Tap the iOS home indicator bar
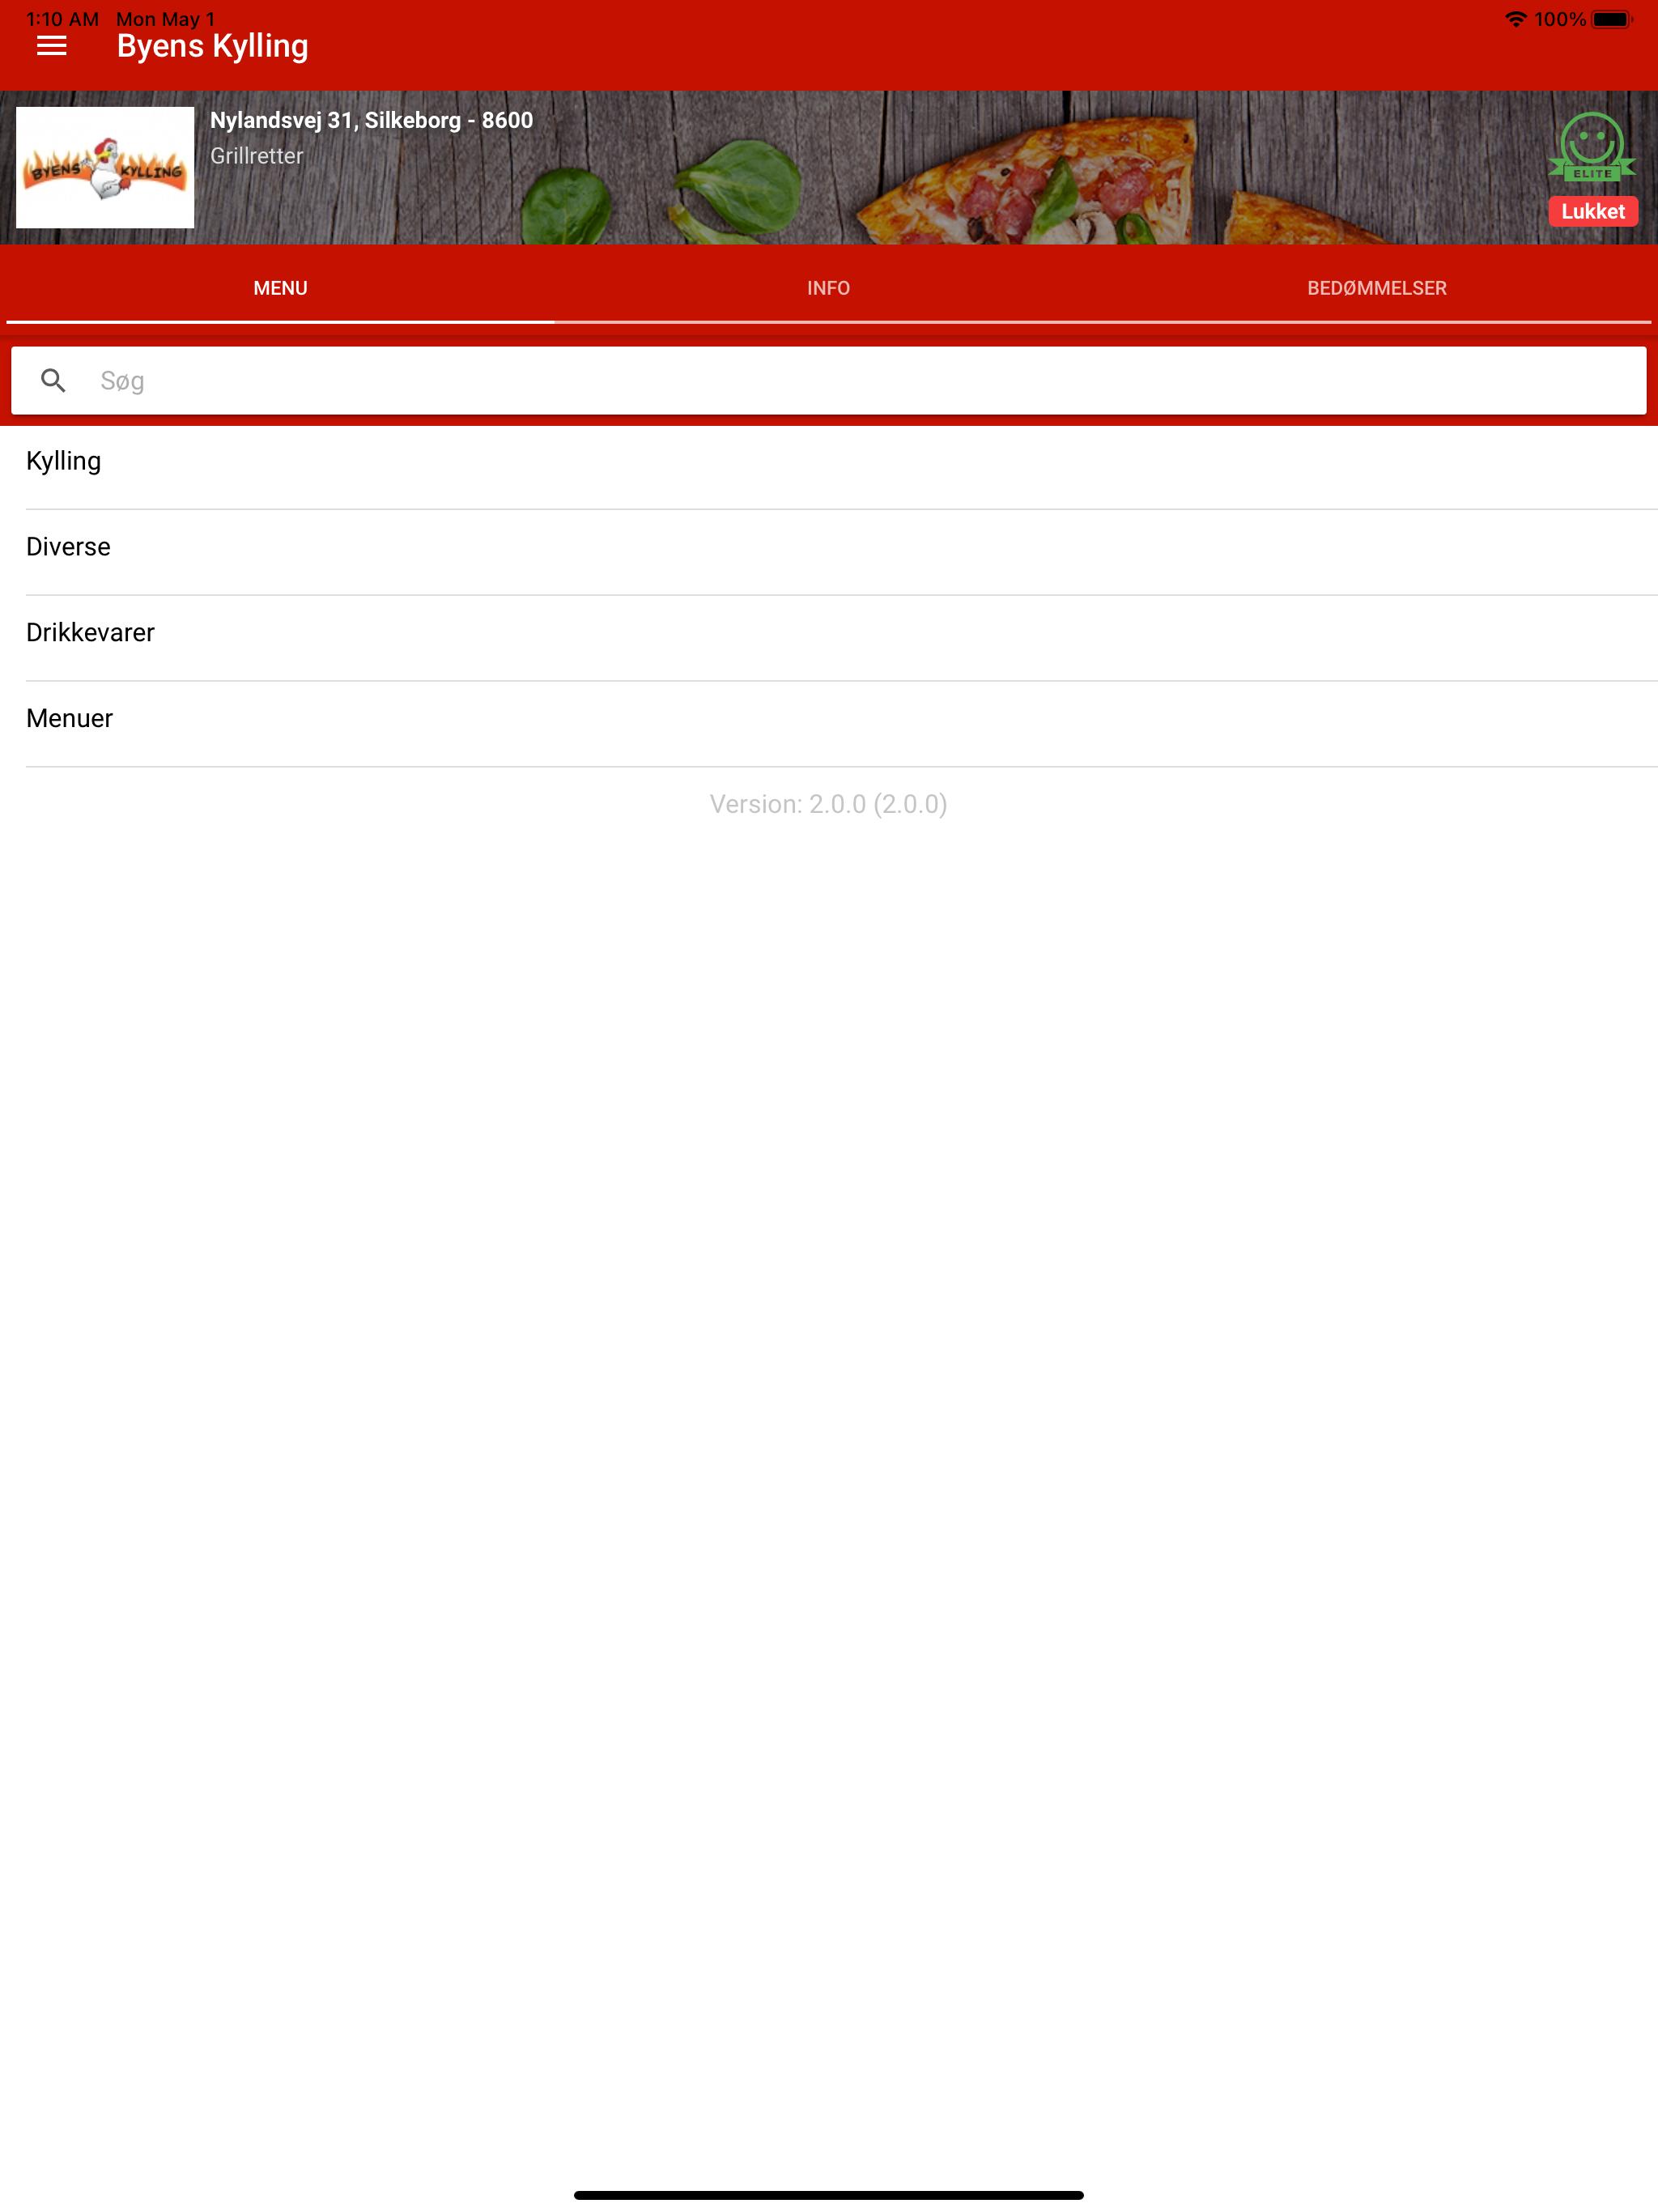 [828, 2195]
